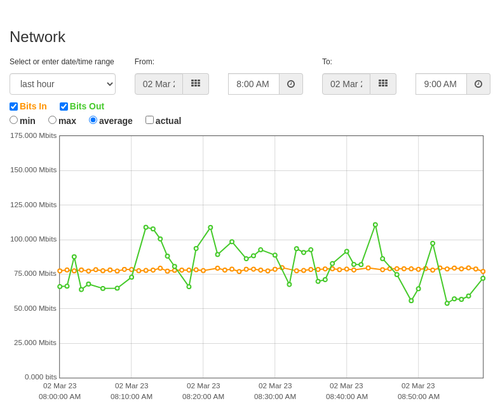Click the '25.000 Mbits' axis label

pyautogui.click(x=35, y=343)
